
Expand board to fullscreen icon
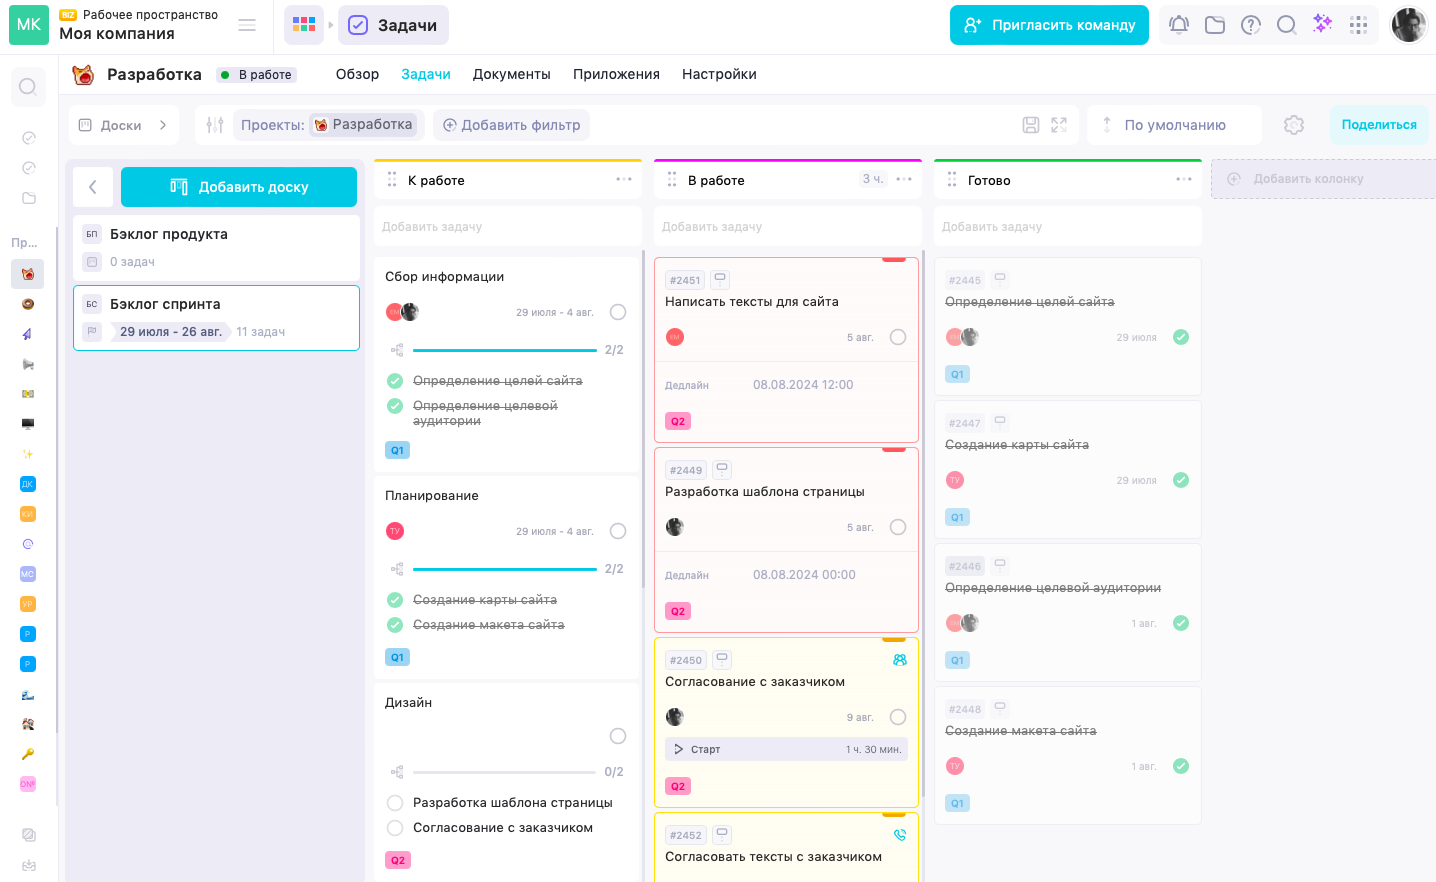point(1059,125)
